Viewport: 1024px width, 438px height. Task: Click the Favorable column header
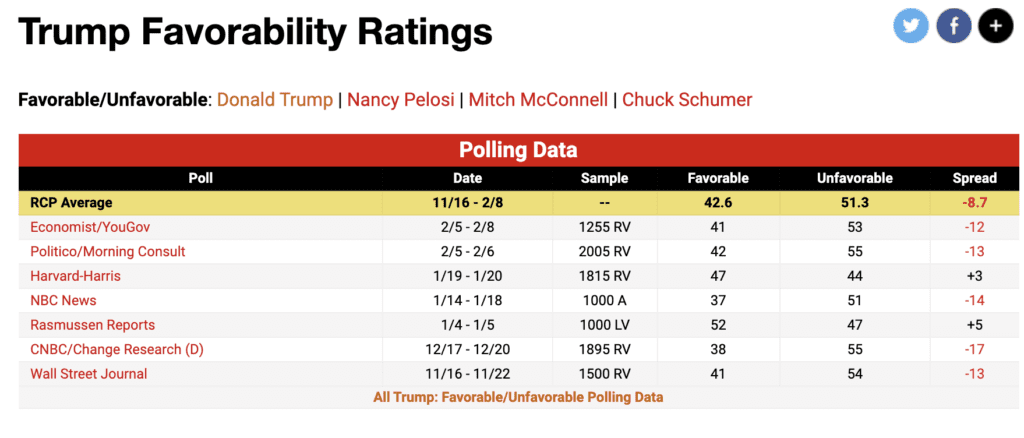pos(718,178)
